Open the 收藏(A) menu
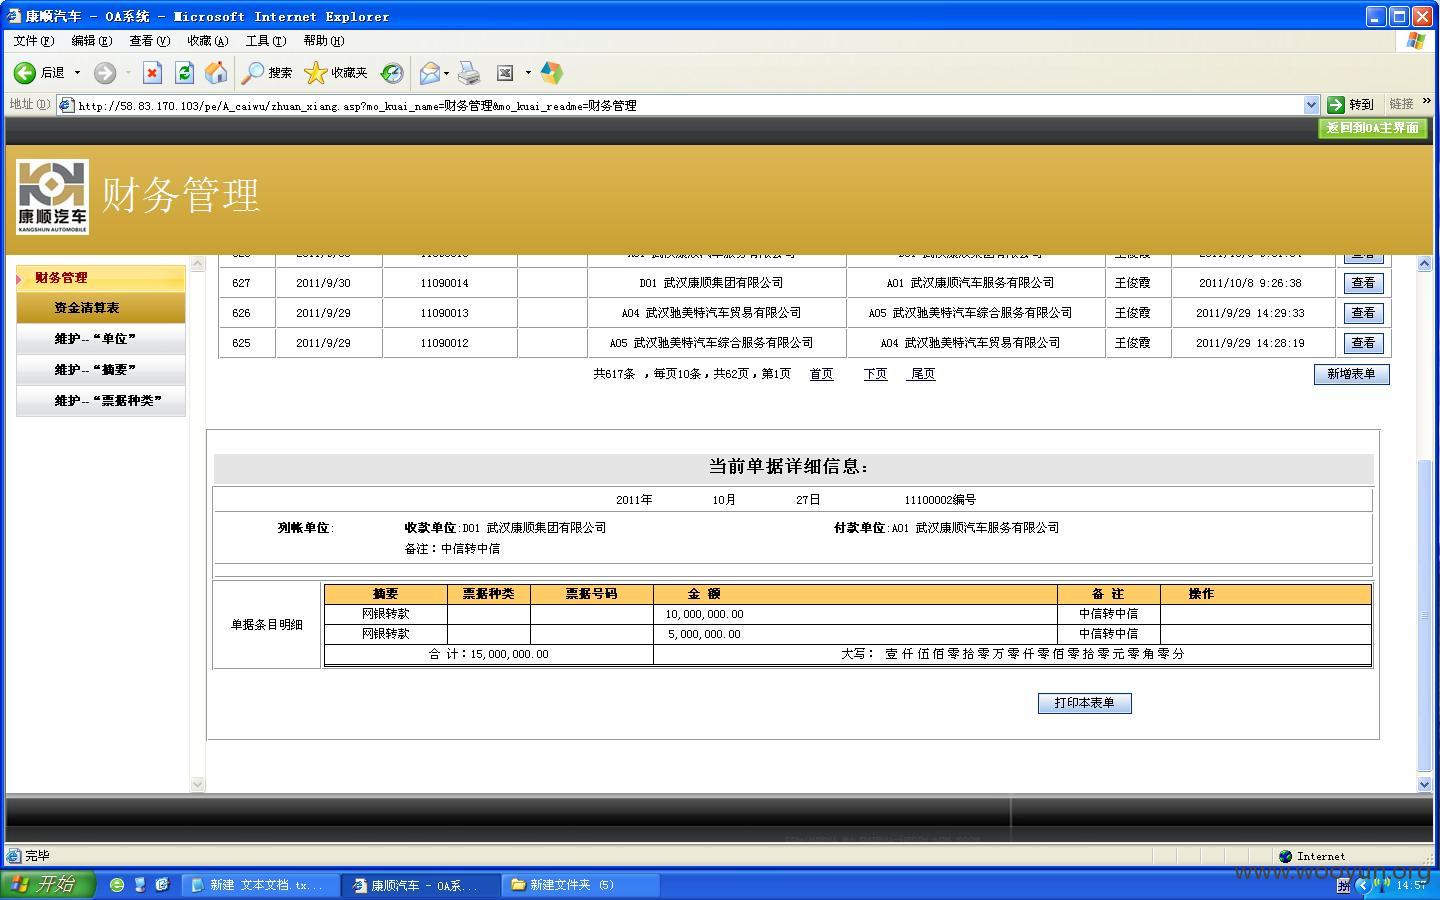 point(208,41)
